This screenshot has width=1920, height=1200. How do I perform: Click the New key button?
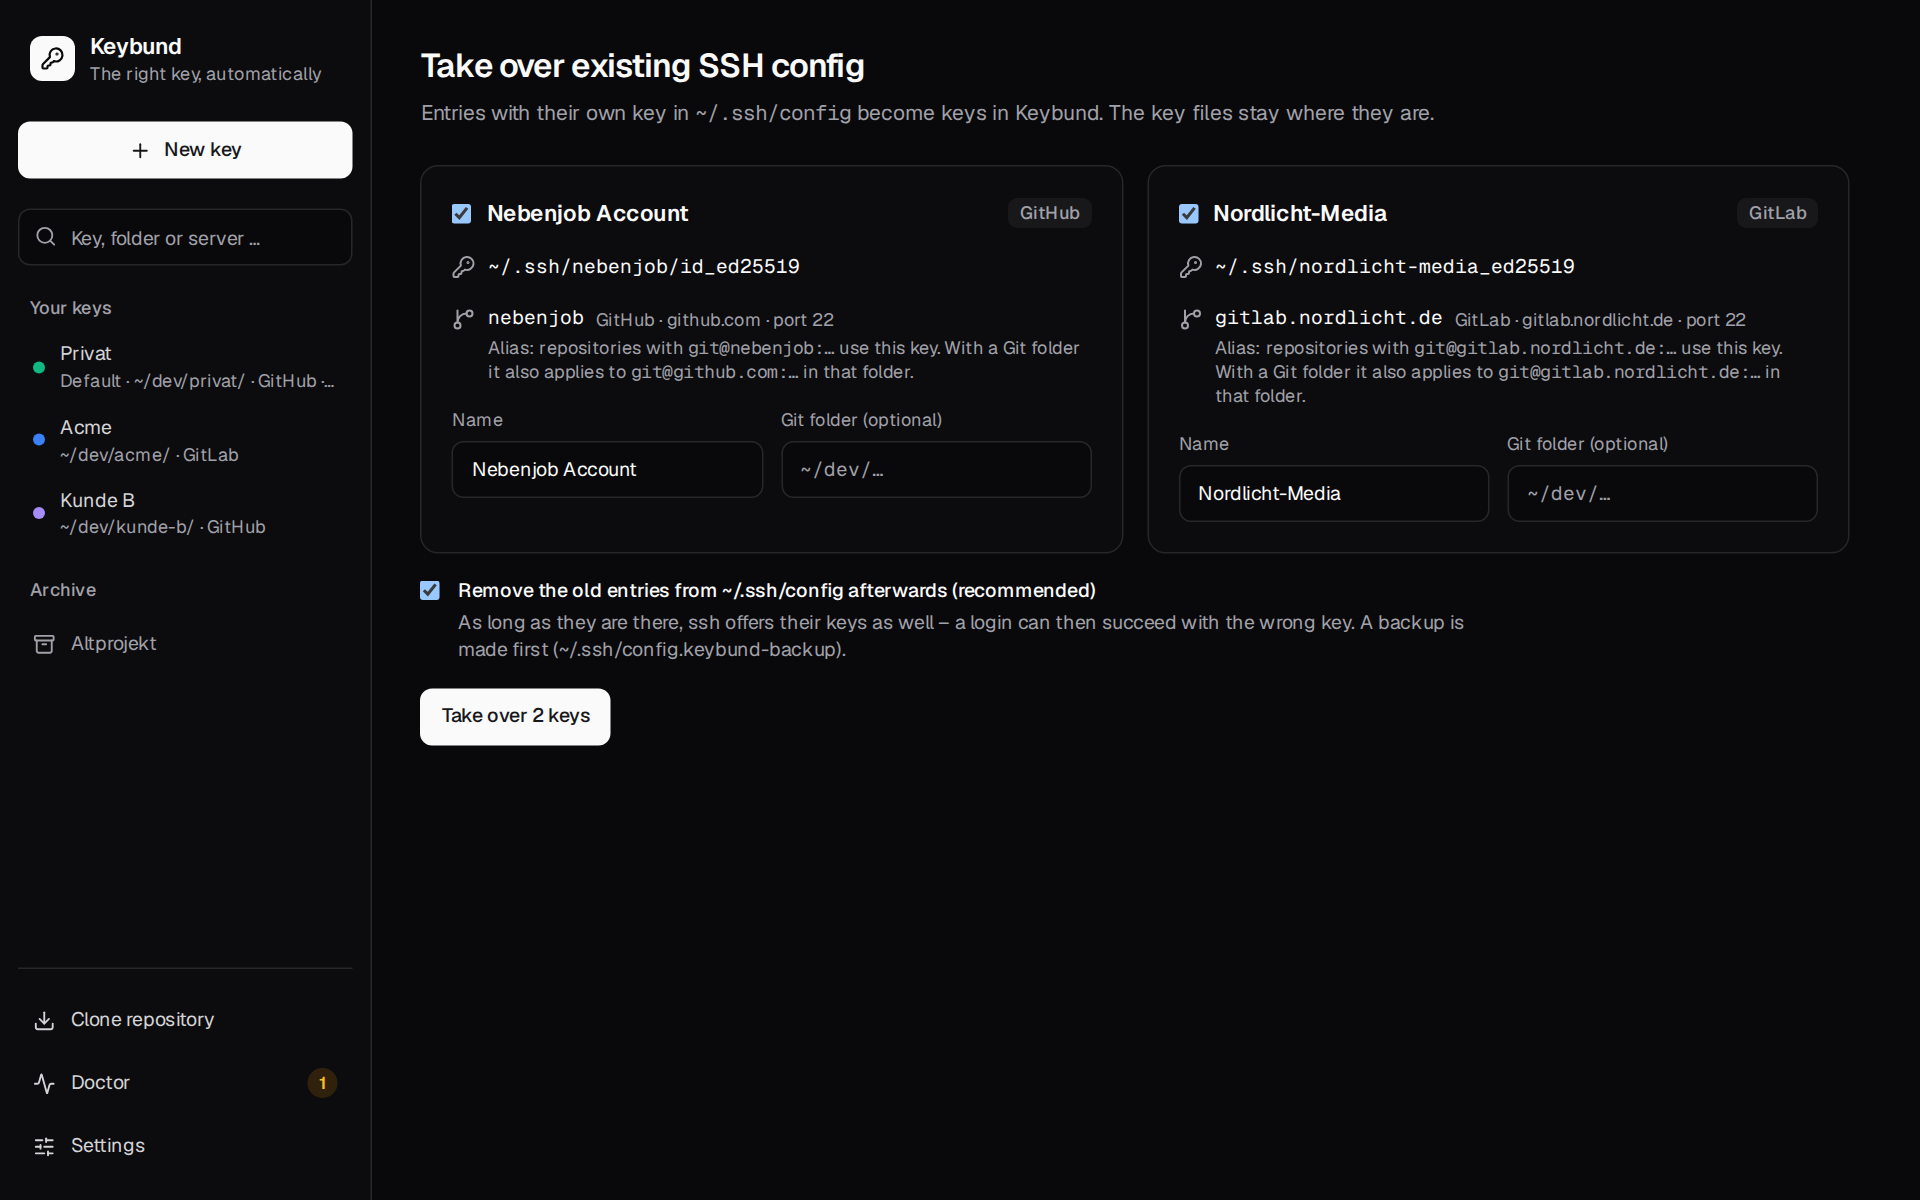(x=185, y=150)
